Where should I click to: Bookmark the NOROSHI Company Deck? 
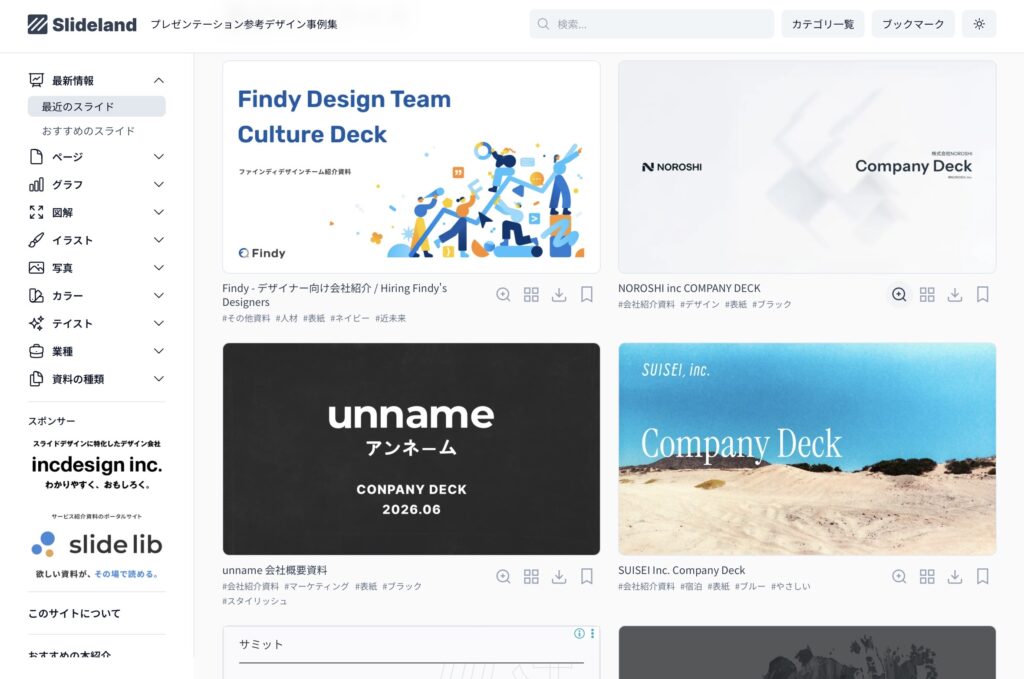pyautogui.click(x=983, y=294)
